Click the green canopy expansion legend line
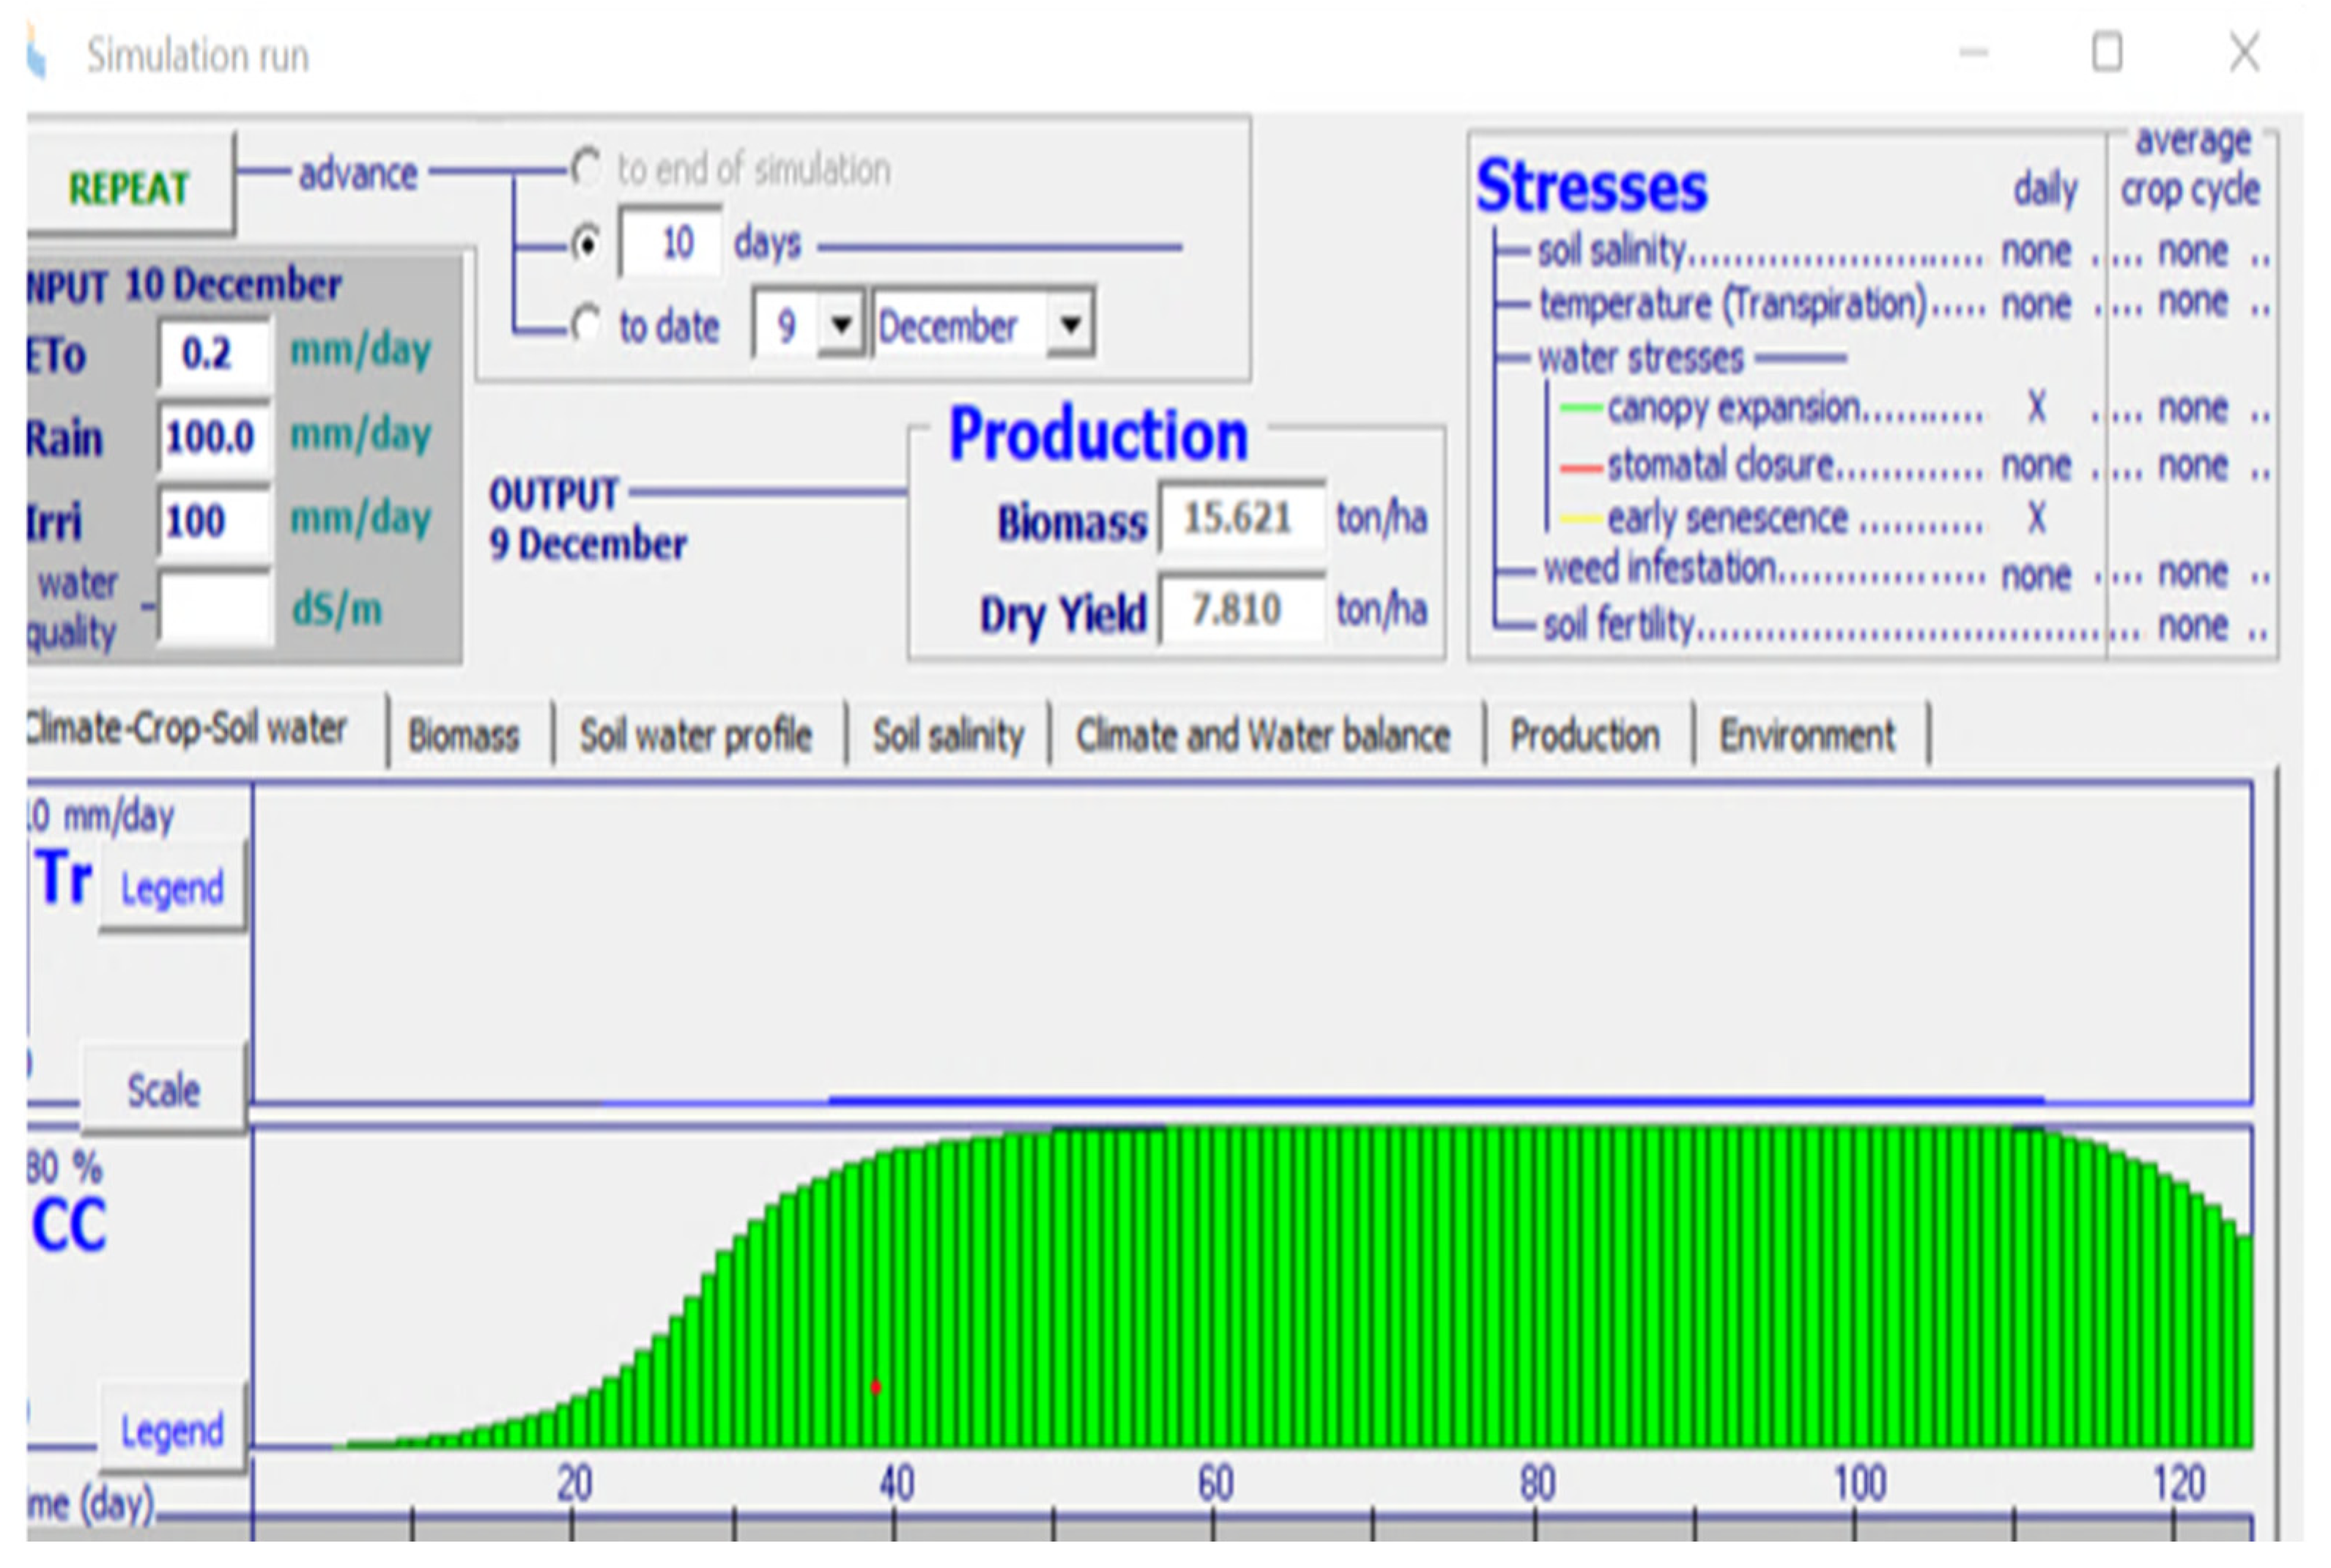Screen dimensions: 2331x1568 (x=1581, y=408)
